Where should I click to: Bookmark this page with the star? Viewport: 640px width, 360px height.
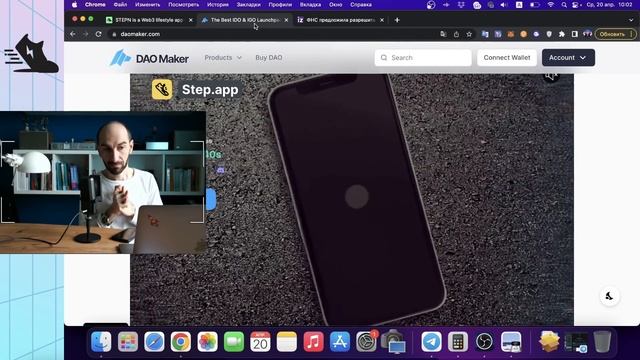(469, 34)
